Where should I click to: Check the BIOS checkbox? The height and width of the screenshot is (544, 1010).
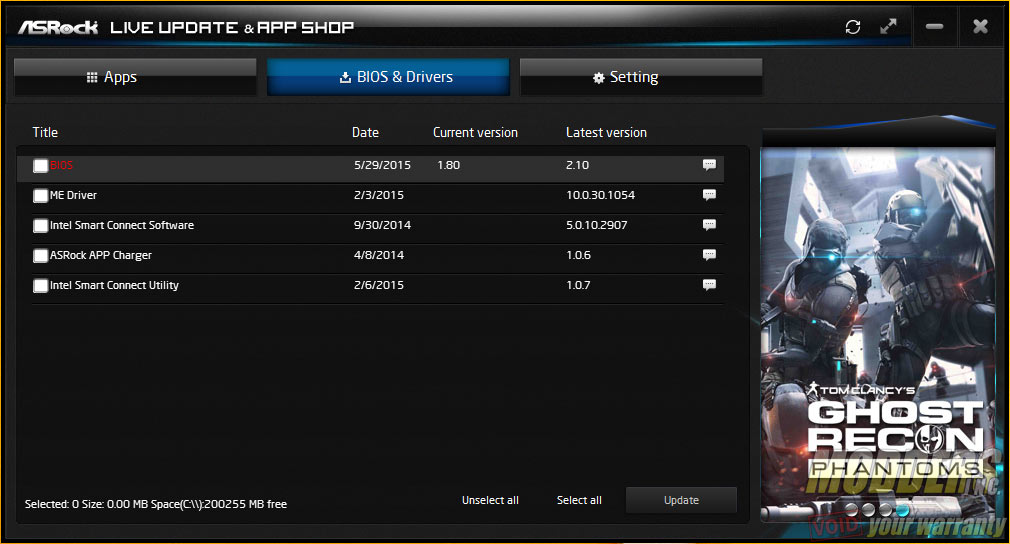point(41,166)
